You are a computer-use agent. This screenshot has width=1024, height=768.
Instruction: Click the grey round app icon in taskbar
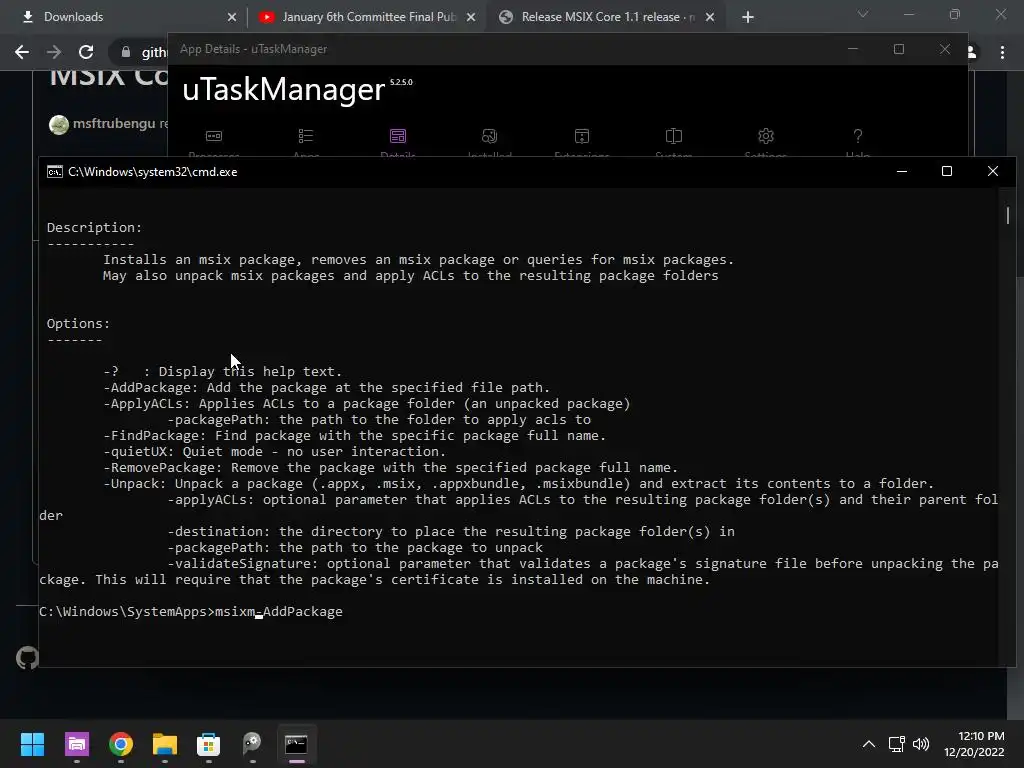click(252, 744)
